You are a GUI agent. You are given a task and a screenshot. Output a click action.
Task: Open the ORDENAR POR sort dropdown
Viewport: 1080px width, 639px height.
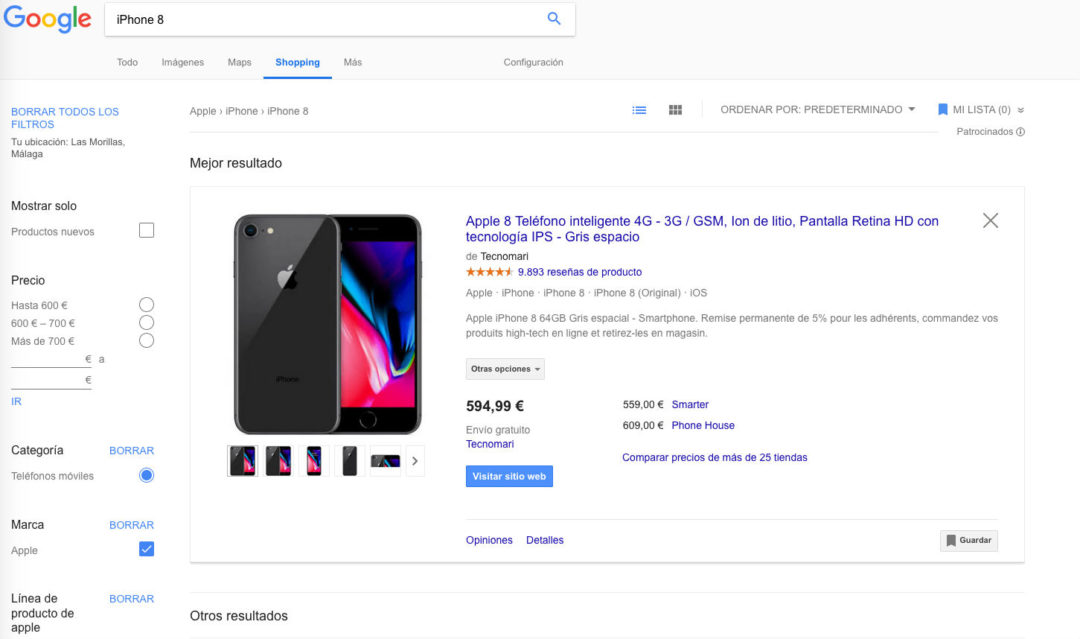(818, 109)
